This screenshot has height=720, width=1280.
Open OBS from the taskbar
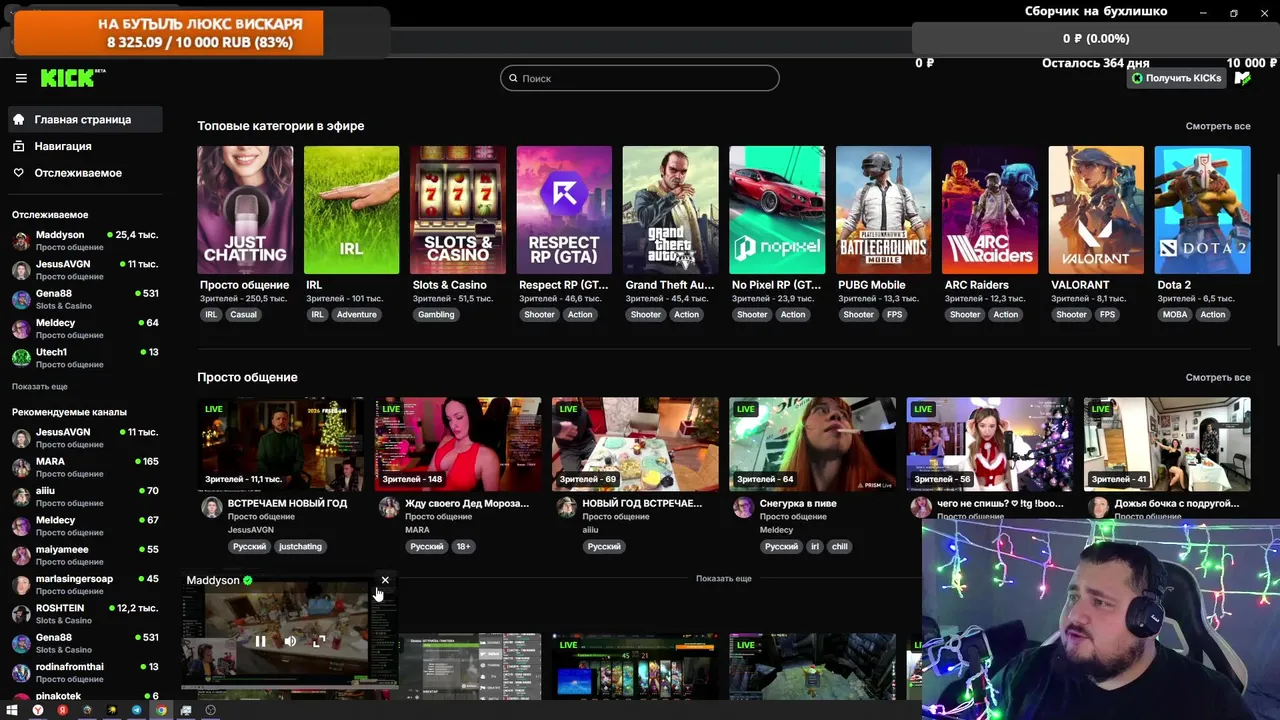[210, 710]
